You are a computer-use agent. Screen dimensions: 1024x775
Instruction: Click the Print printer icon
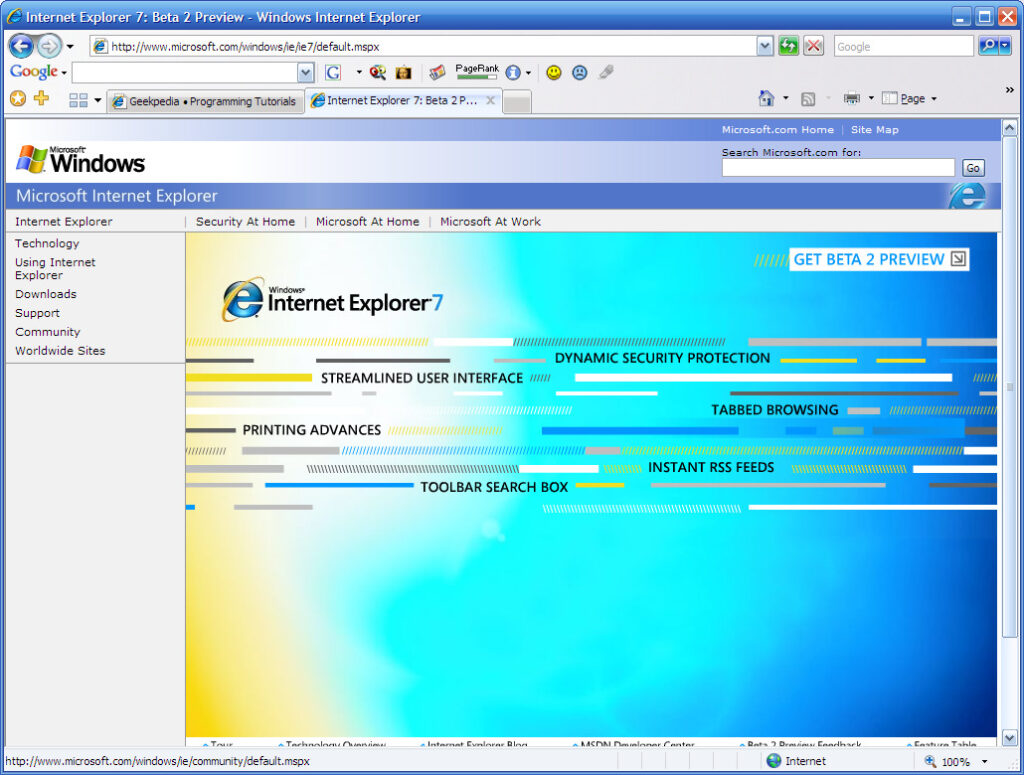tap(852, 99)
